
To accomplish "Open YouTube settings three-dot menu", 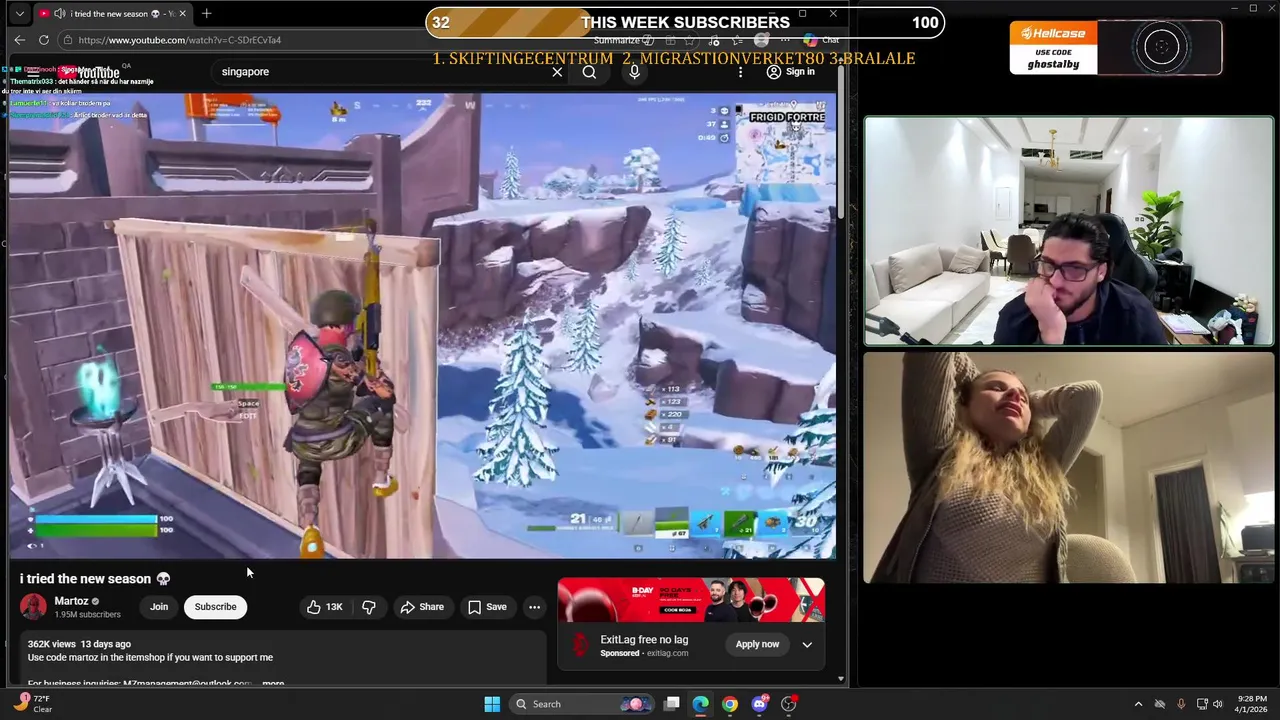I will [x=740, y=72].
